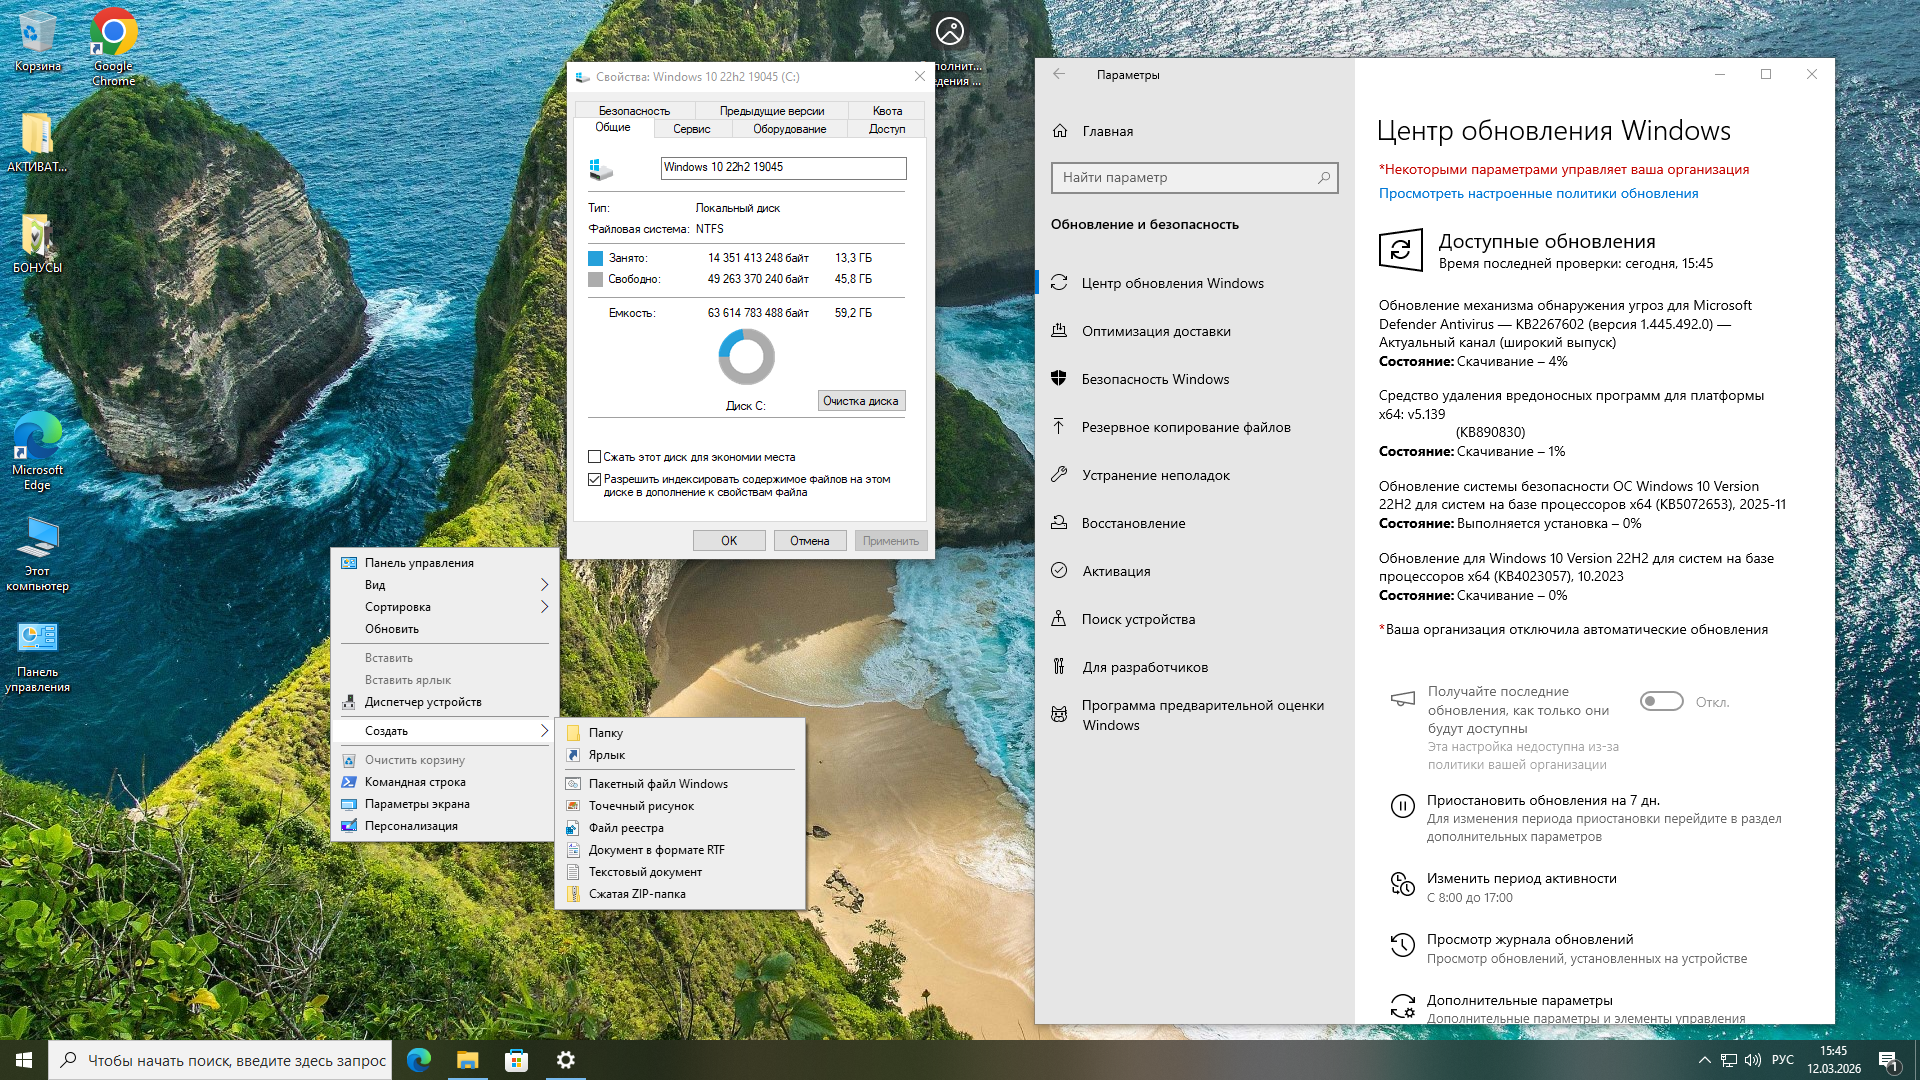Toggle the latest updates switch

pyautogui.click(x=1661, y=702)
